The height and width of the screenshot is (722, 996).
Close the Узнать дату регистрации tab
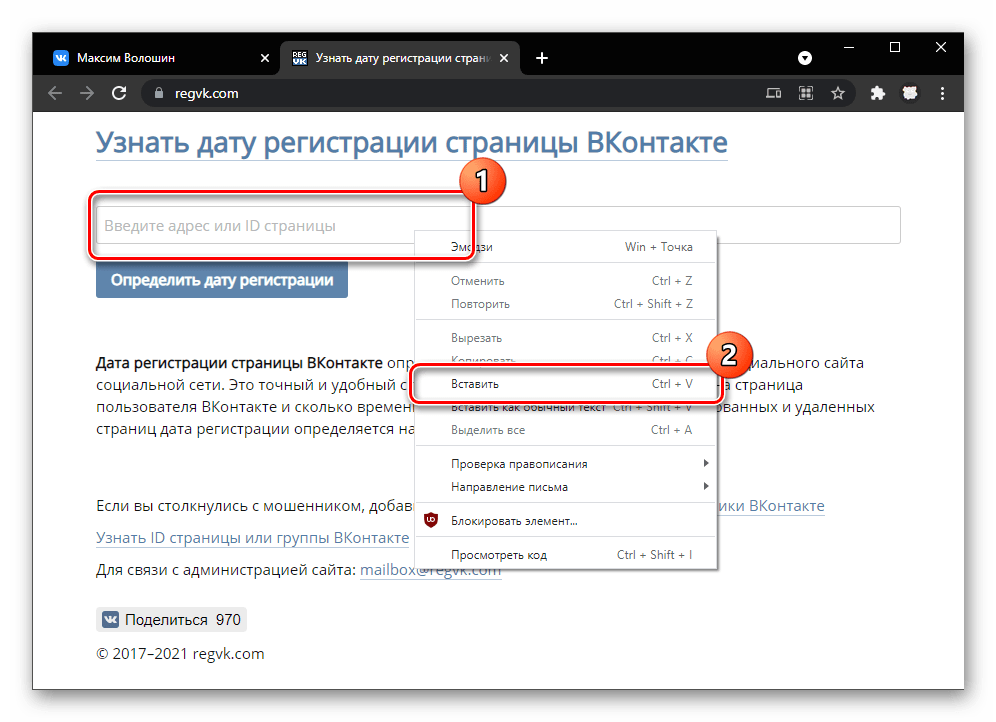pos(504,58)
